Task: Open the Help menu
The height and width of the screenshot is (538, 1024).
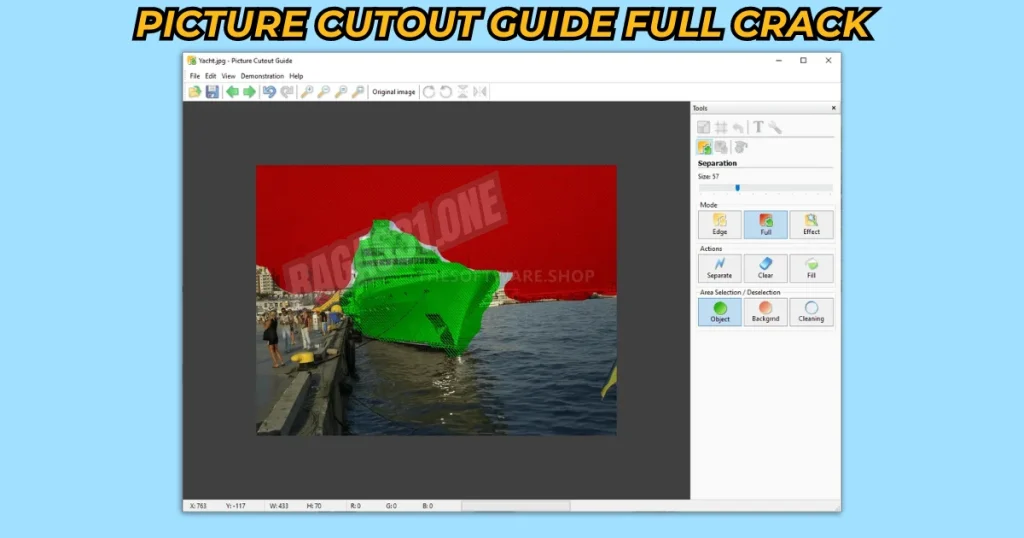Action: click(296, 76)
